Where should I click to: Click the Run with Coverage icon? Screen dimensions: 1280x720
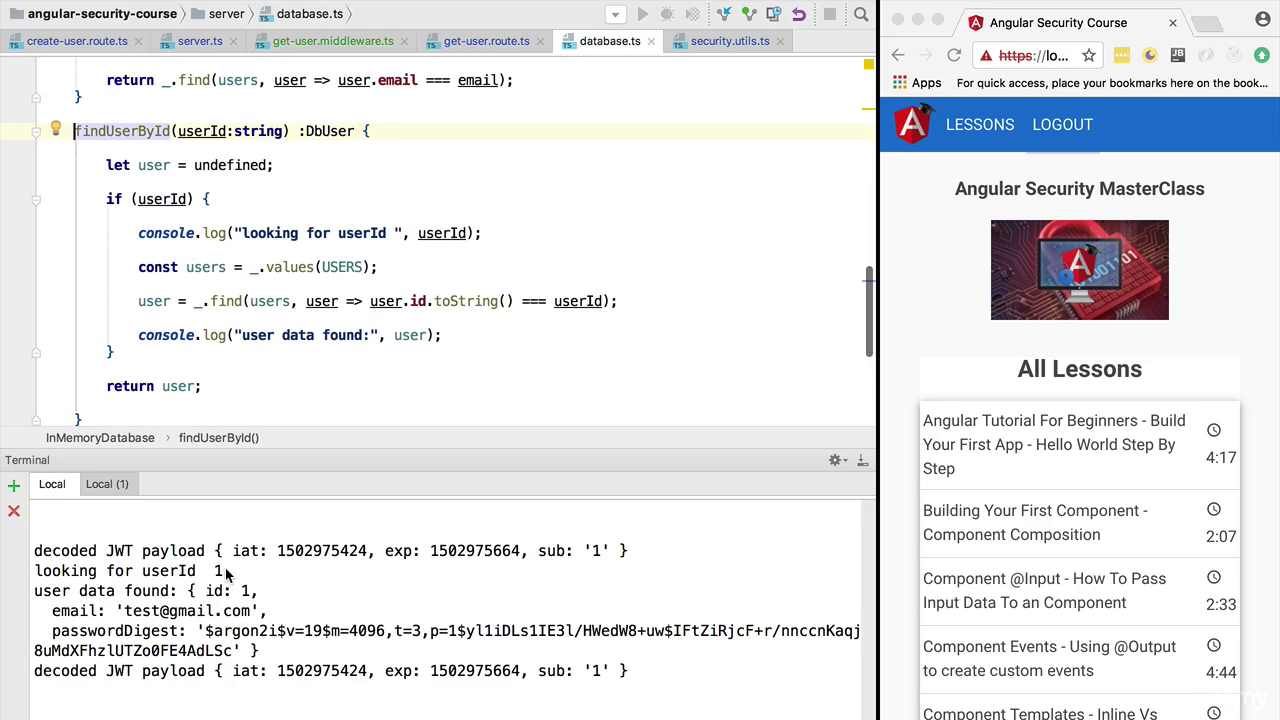tap(692, 14)
